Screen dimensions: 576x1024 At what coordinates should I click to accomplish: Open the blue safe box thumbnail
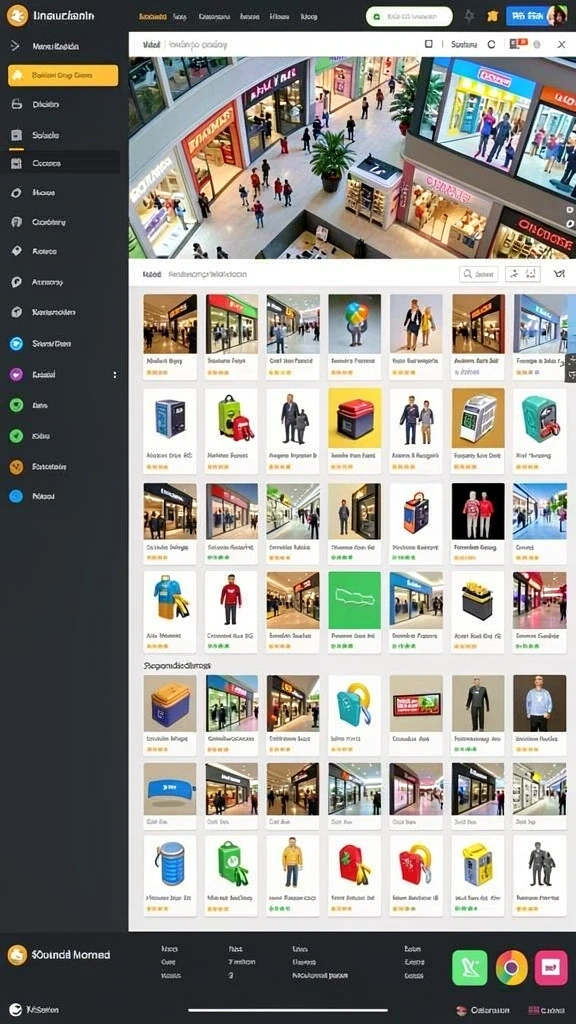170,419
